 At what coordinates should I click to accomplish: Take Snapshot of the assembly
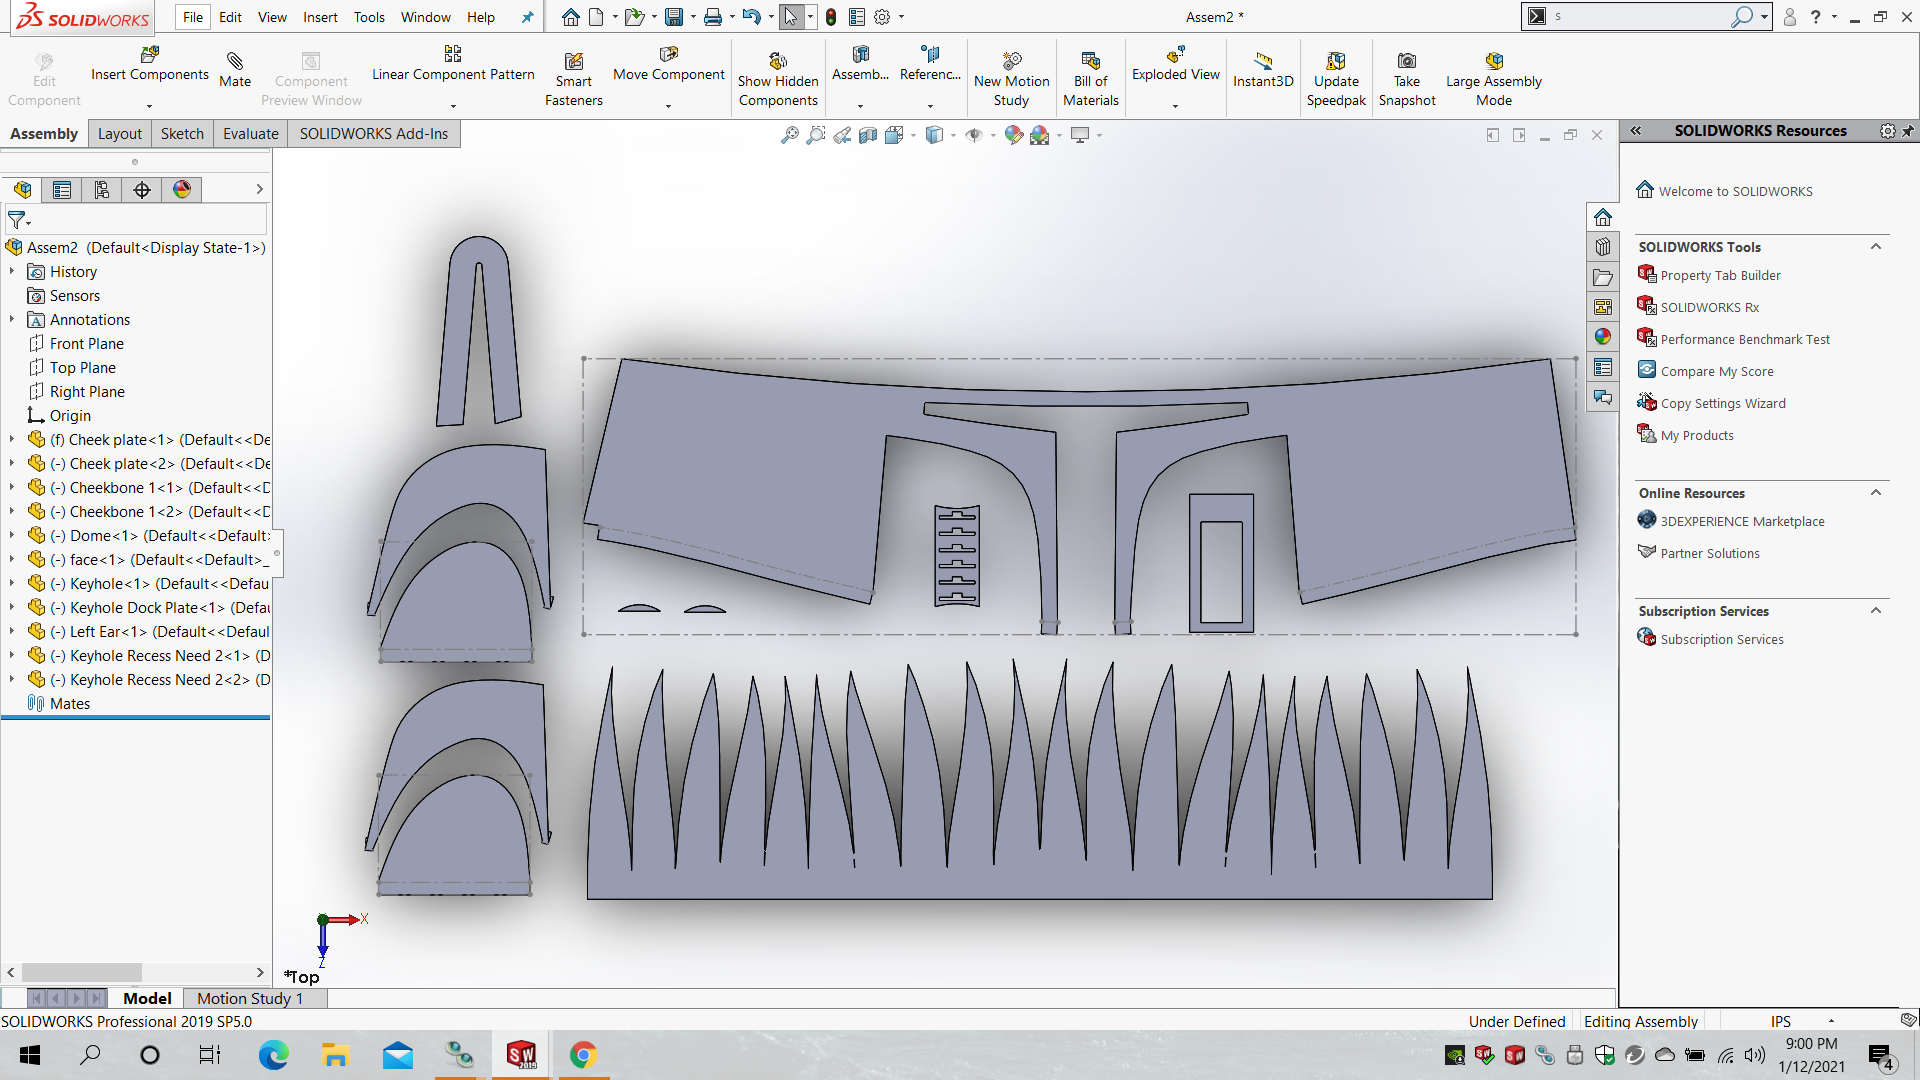1407,80
